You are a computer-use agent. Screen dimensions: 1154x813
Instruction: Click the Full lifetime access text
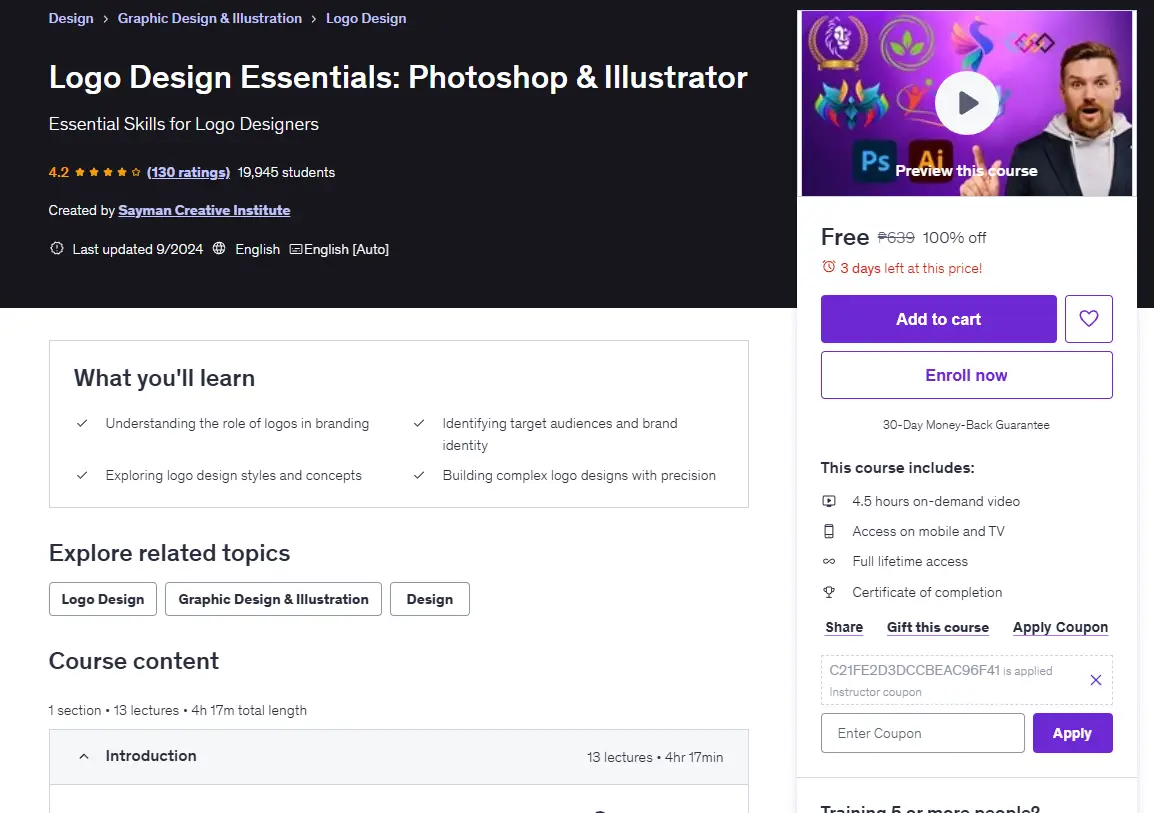pos(910,561)
